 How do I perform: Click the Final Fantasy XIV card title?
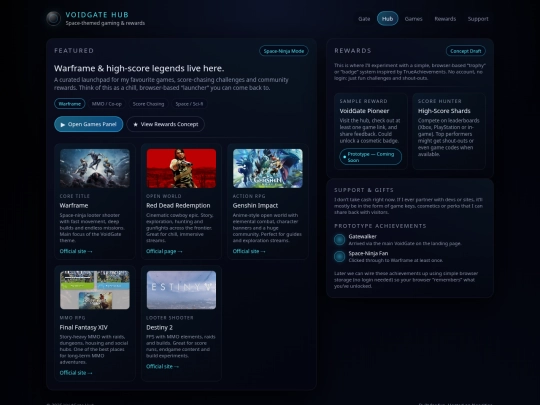coord(84,328)
